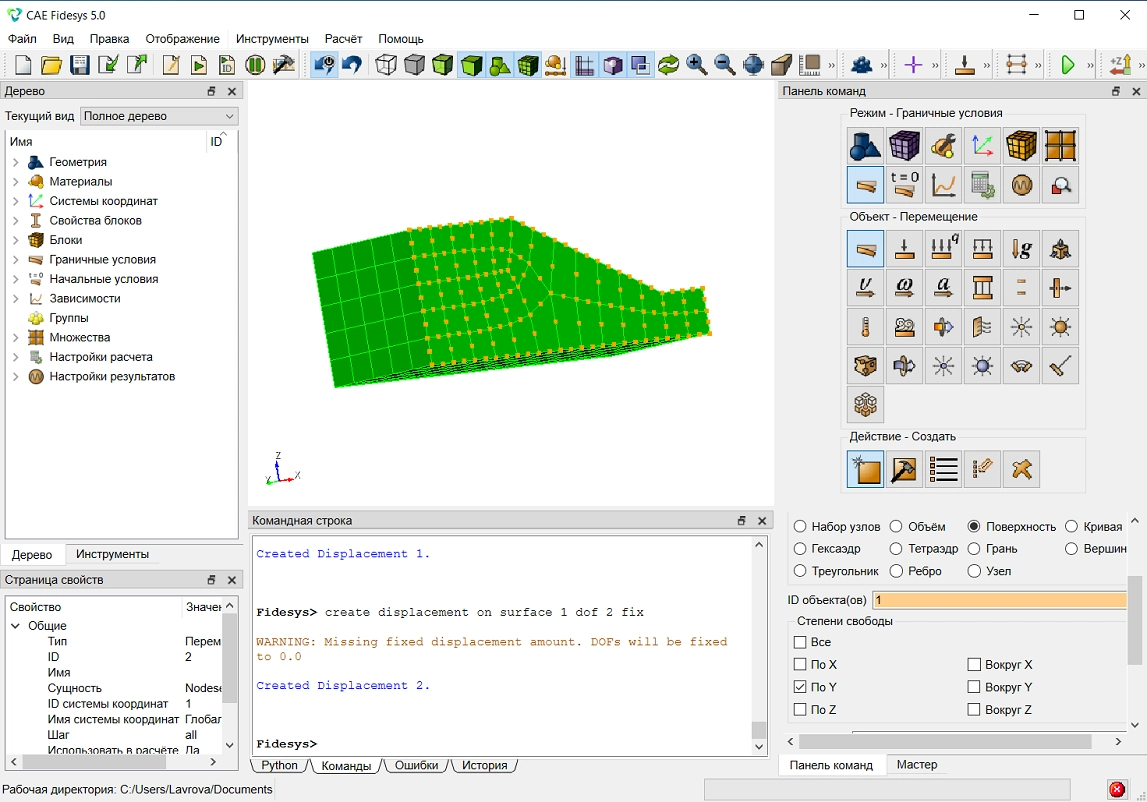Click the ID объекта(ов) input field
This screenshot has height=802, width=1147.
pos(999,600)
